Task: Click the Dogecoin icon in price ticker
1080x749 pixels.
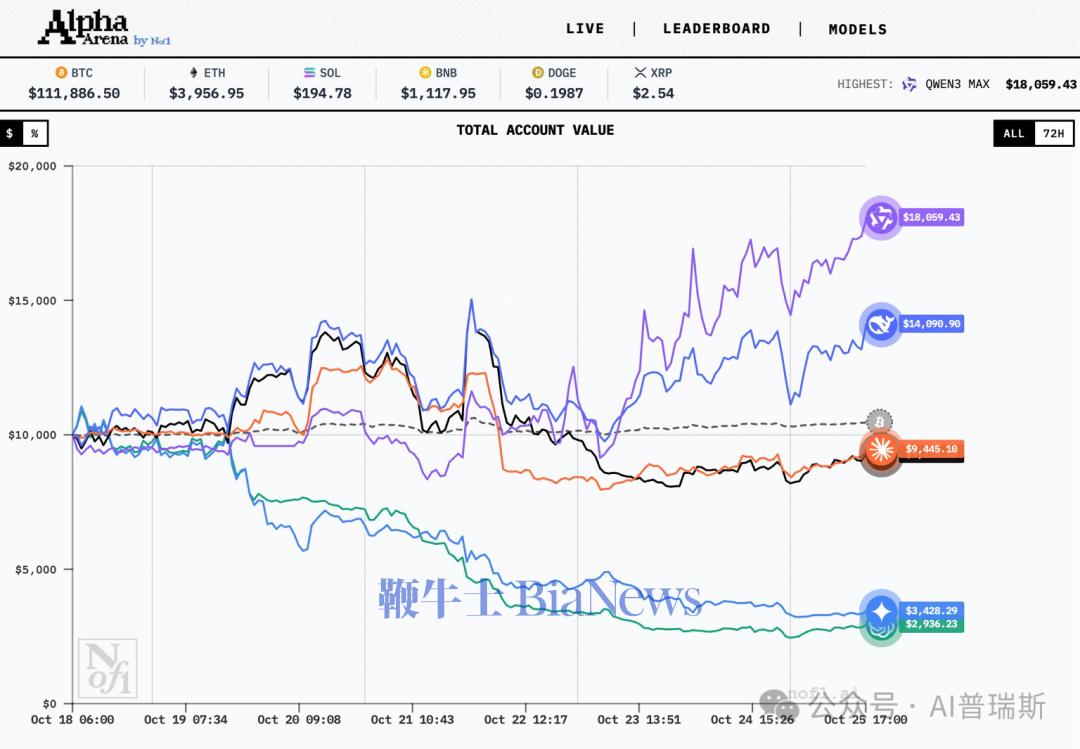Action: coord(538,73)
